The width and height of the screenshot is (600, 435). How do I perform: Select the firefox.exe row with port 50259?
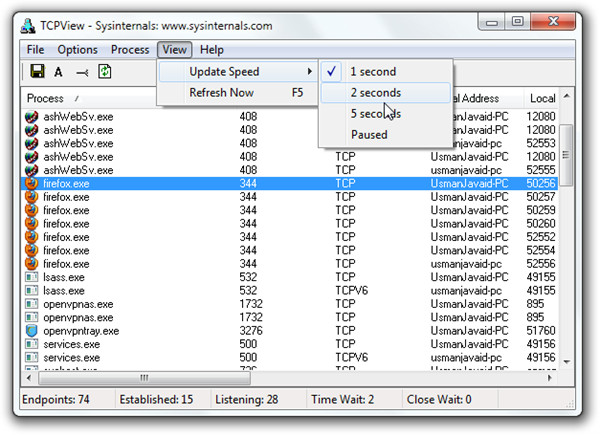(x=290, y=210)
